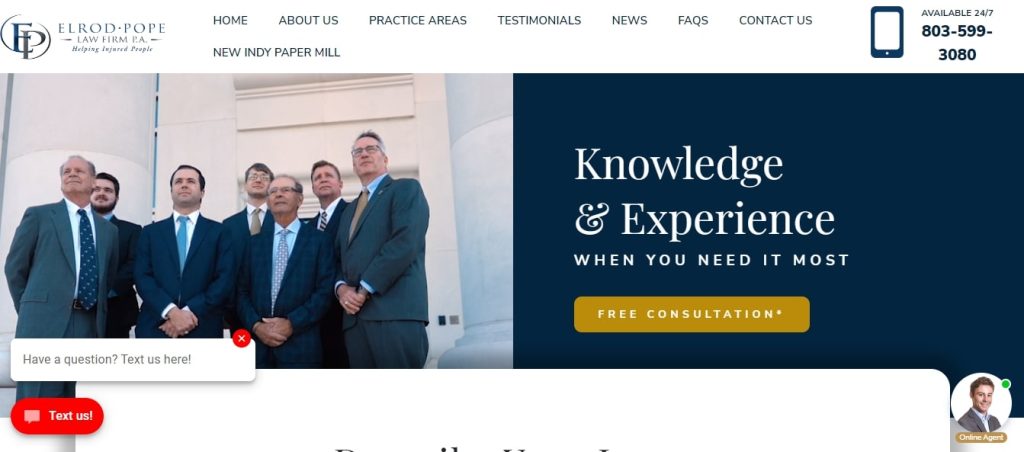Viewport: 1024px width, 452px height.
Task: Call the 803-599-3080 phone number link
Action: coord(957,42)
